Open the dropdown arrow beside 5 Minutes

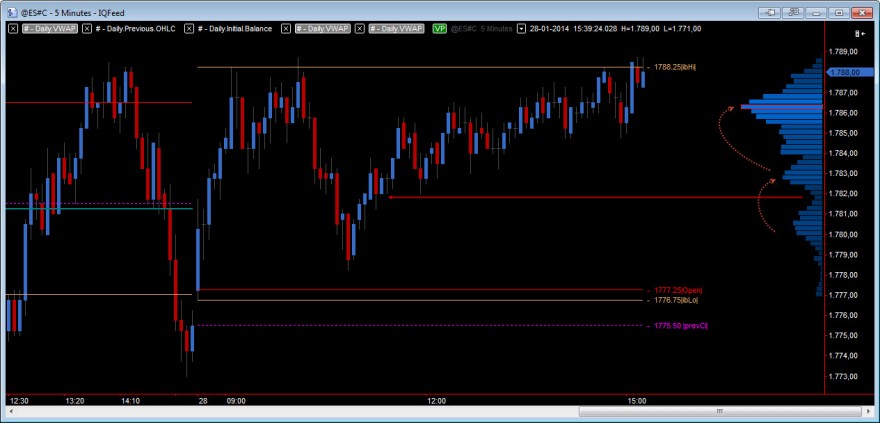pyautogui.click(x=521, y=29)
